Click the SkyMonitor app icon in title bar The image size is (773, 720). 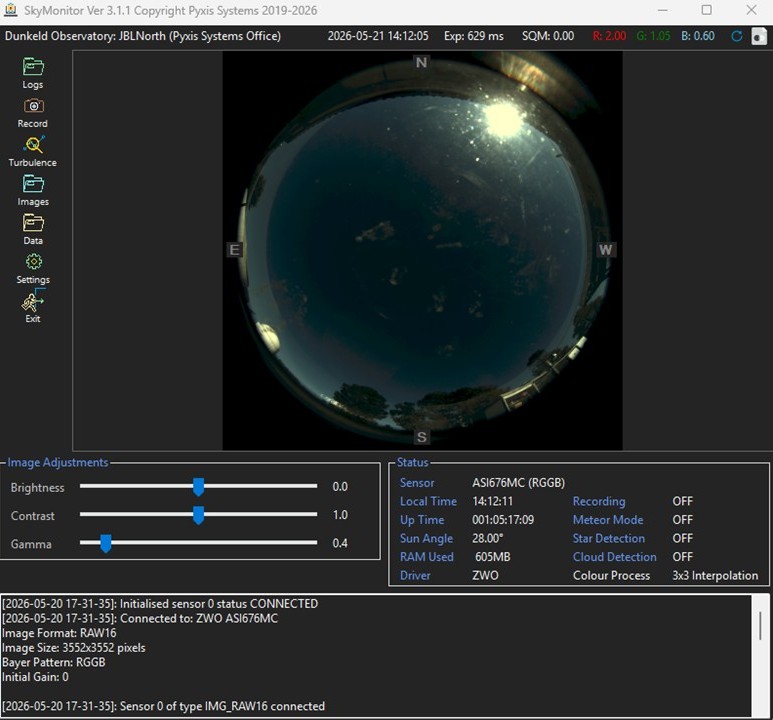click(11, 10)
